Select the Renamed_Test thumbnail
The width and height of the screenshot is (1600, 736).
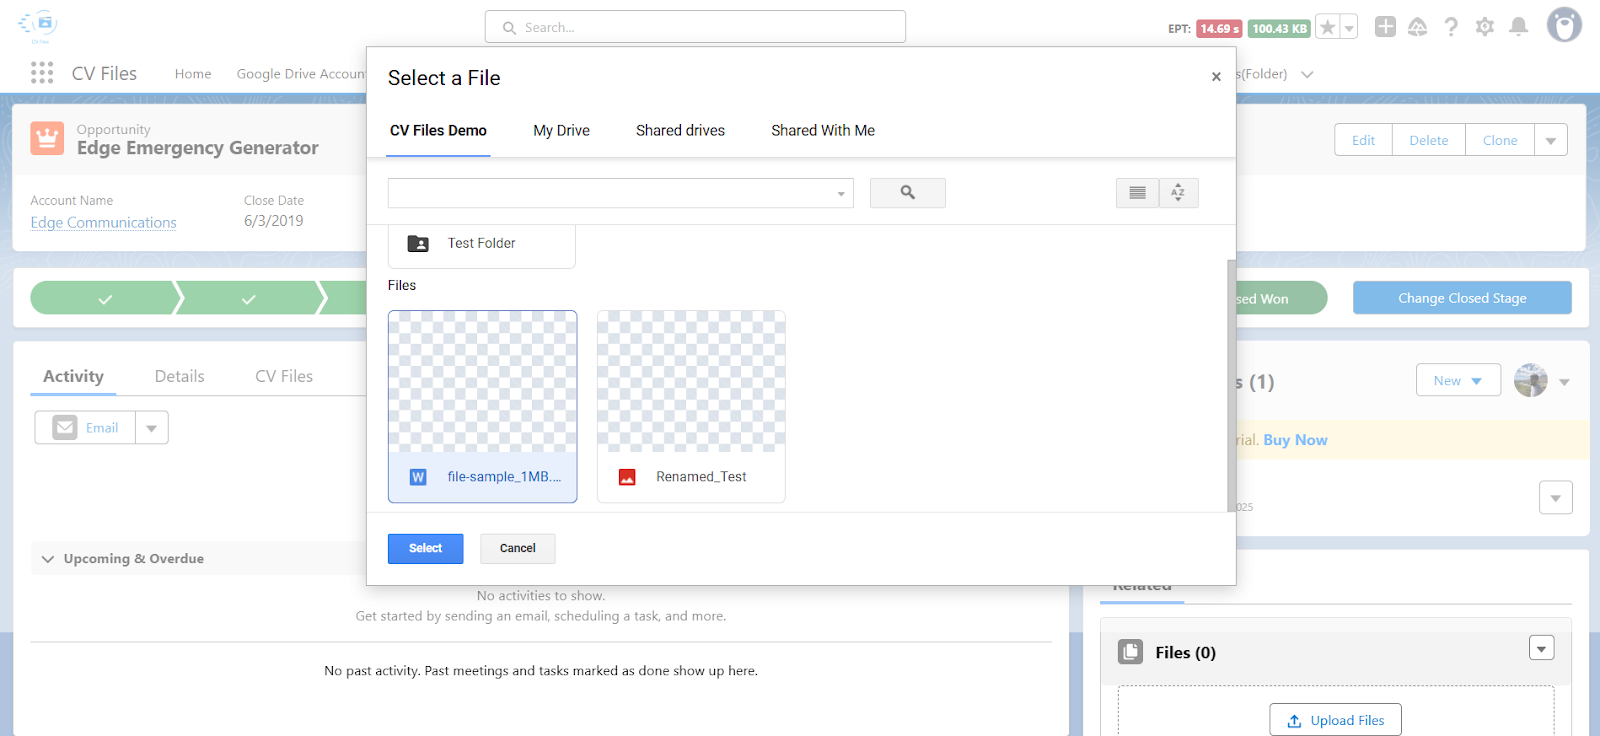point(691,381)
